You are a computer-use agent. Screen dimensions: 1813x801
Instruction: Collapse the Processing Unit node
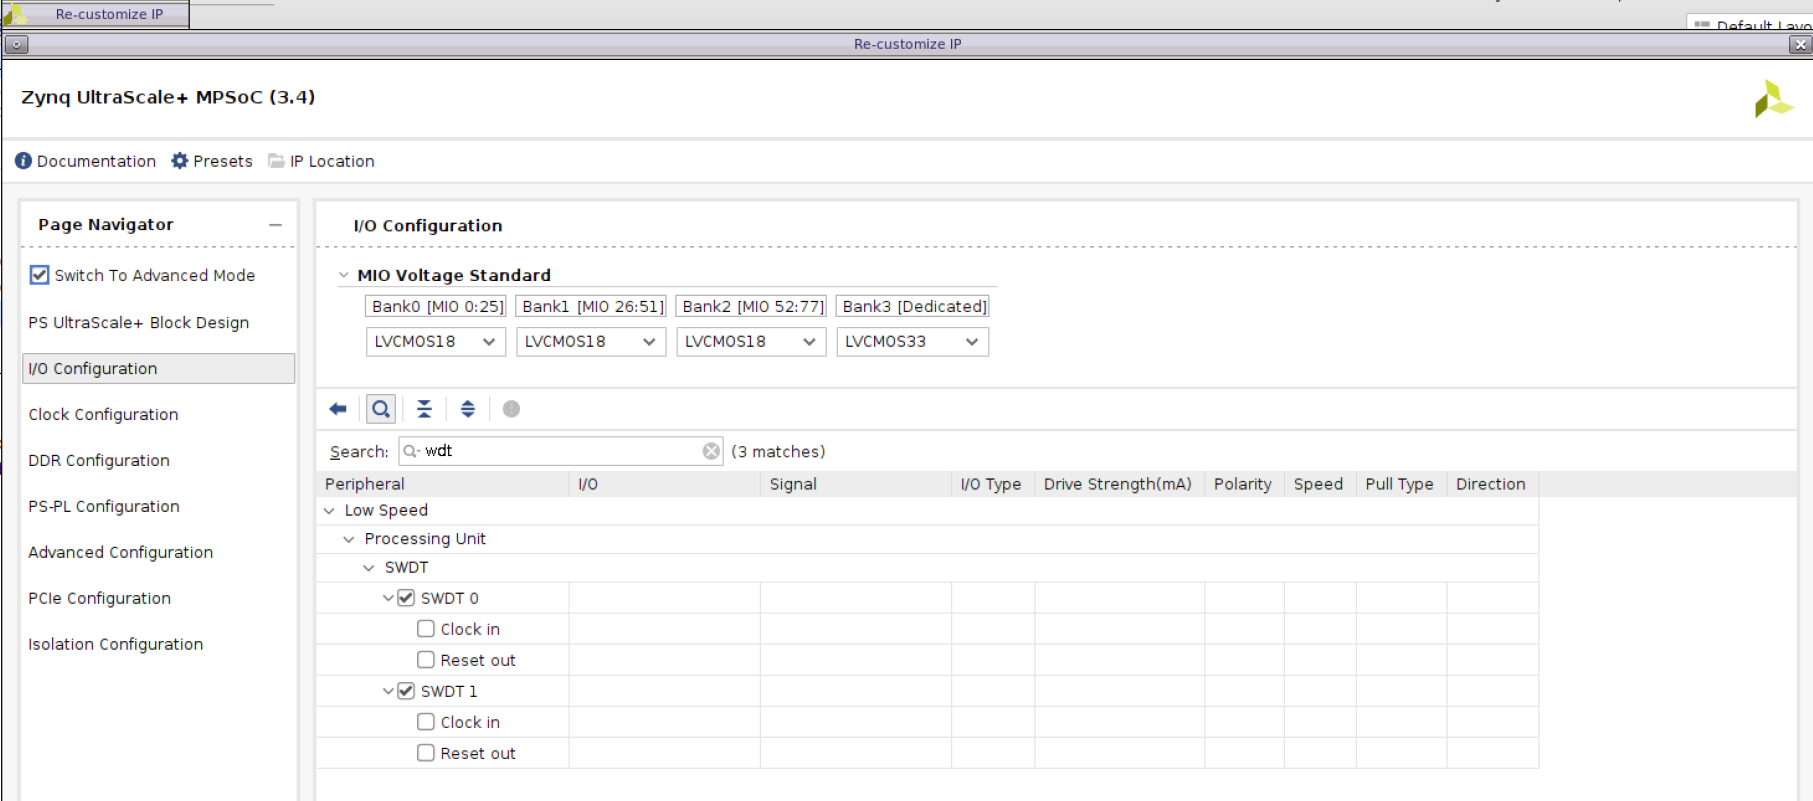coord(349,539)
